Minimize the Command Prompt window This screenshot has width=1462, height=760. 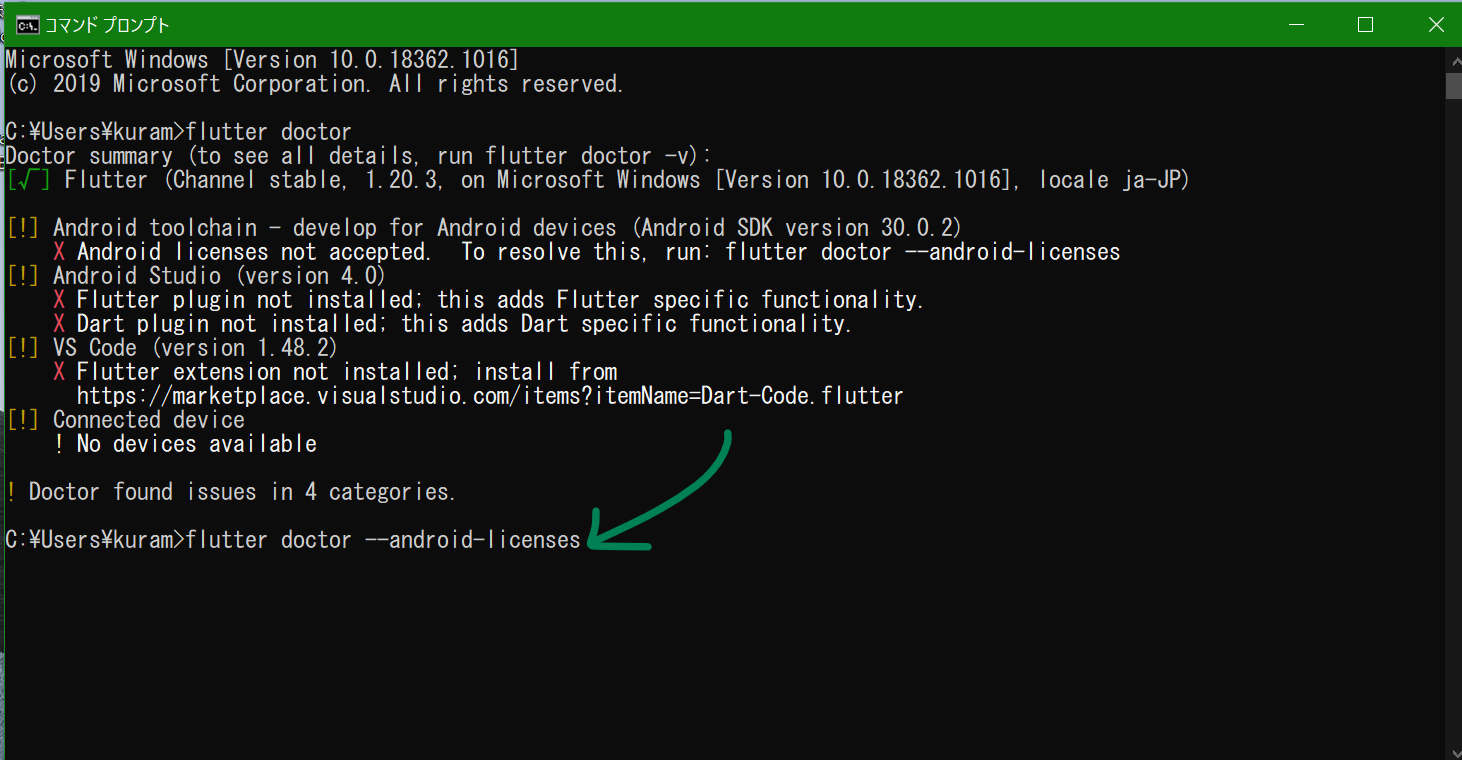pos(1295,23)
